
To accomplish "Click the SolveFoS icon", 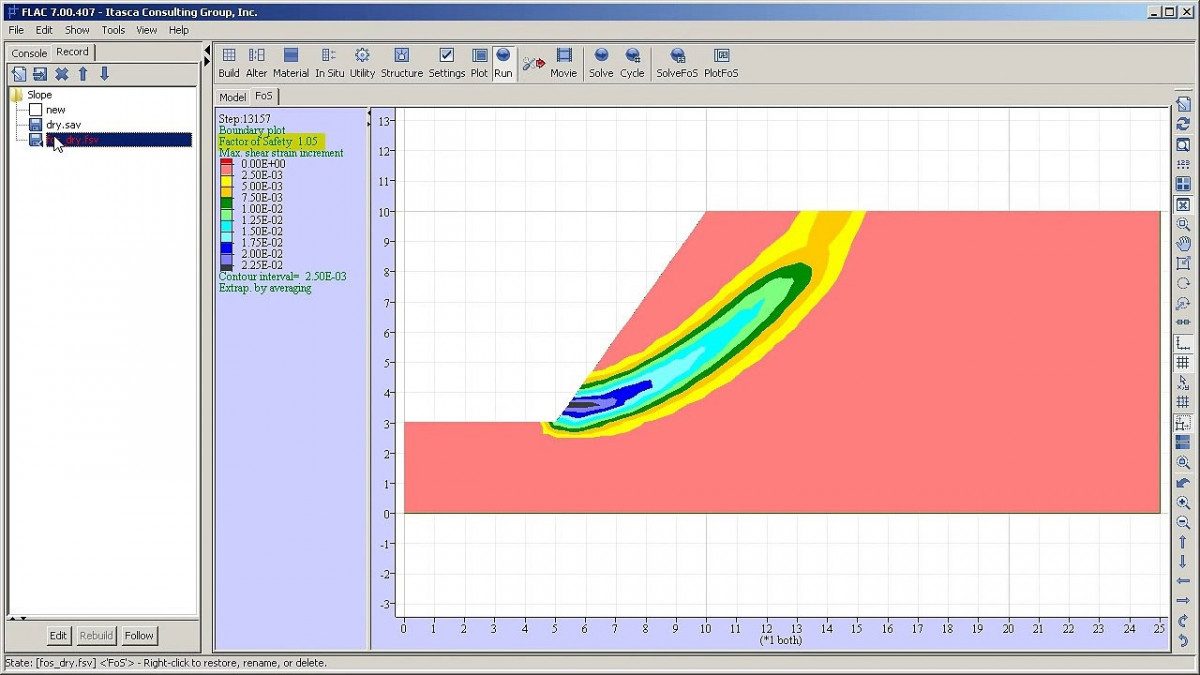I will tap(677, 62).
